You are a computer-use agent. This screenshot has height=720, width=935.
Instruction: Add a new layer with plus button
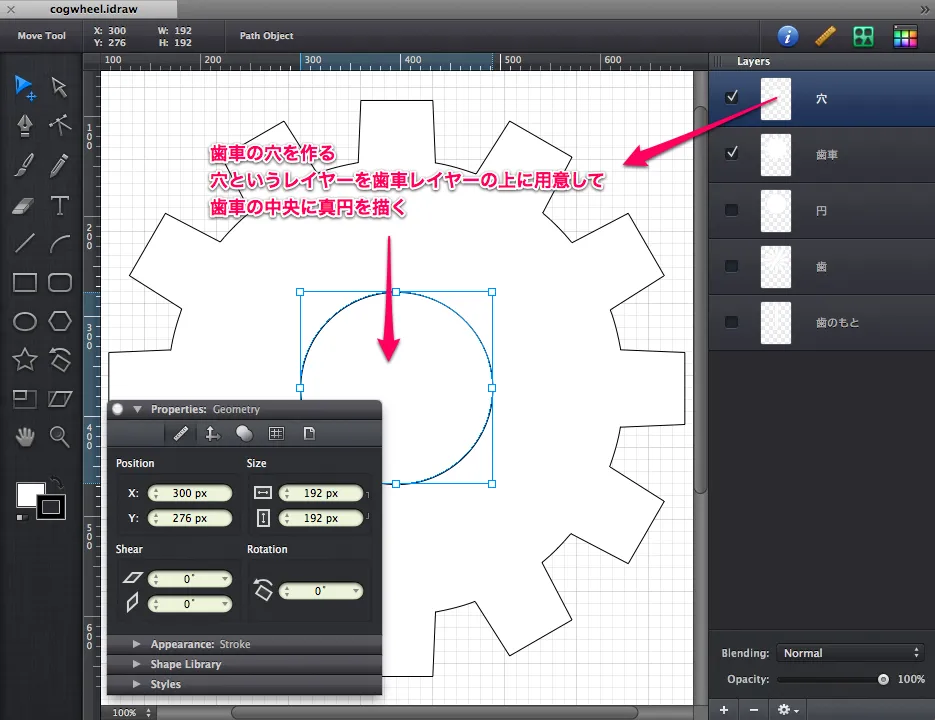tap(724, 709)
